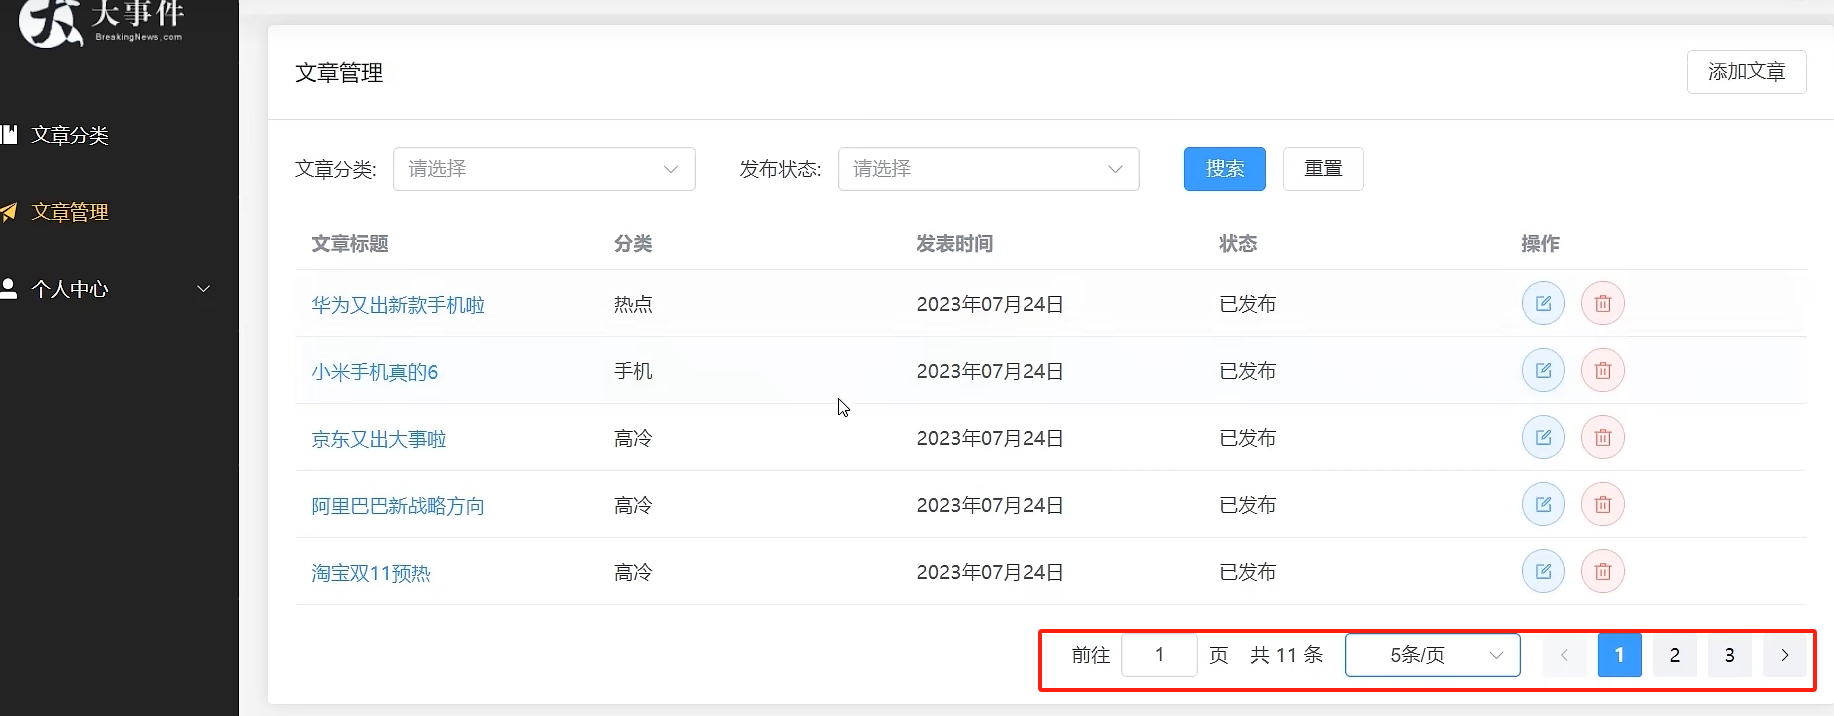
Task: Click the 文章标题 column header
Action: (x=350, y=244)
